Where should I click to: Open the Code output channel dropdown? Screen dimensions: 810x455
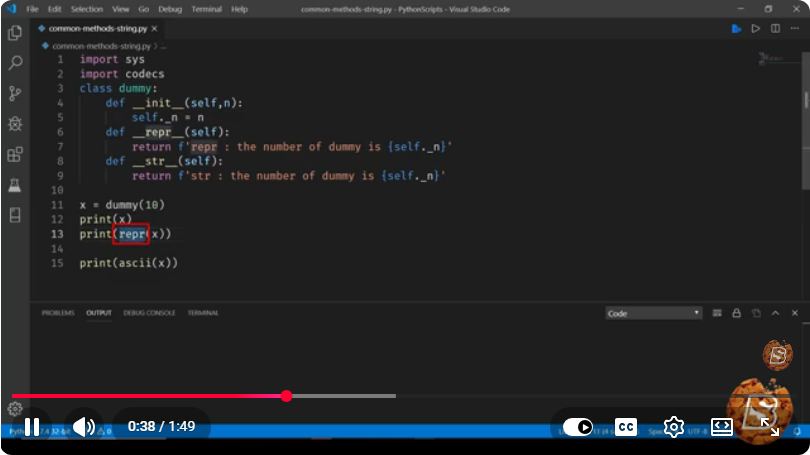click(x=653, y=313)
